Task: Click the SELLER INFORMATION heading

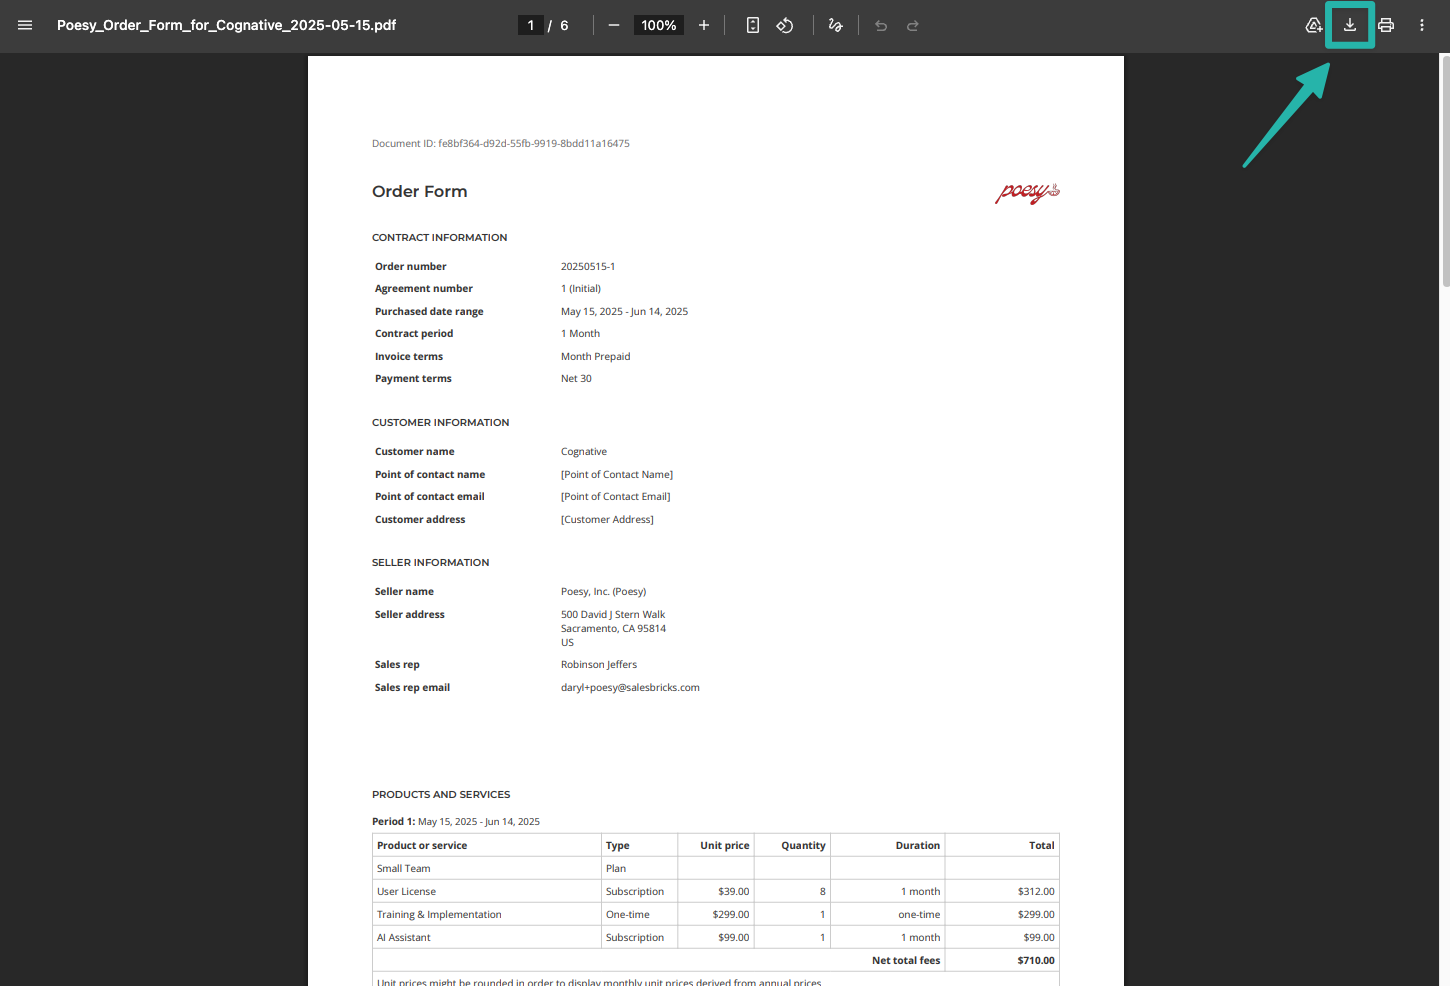Action: pyautogui.click(x=431, y=563)
